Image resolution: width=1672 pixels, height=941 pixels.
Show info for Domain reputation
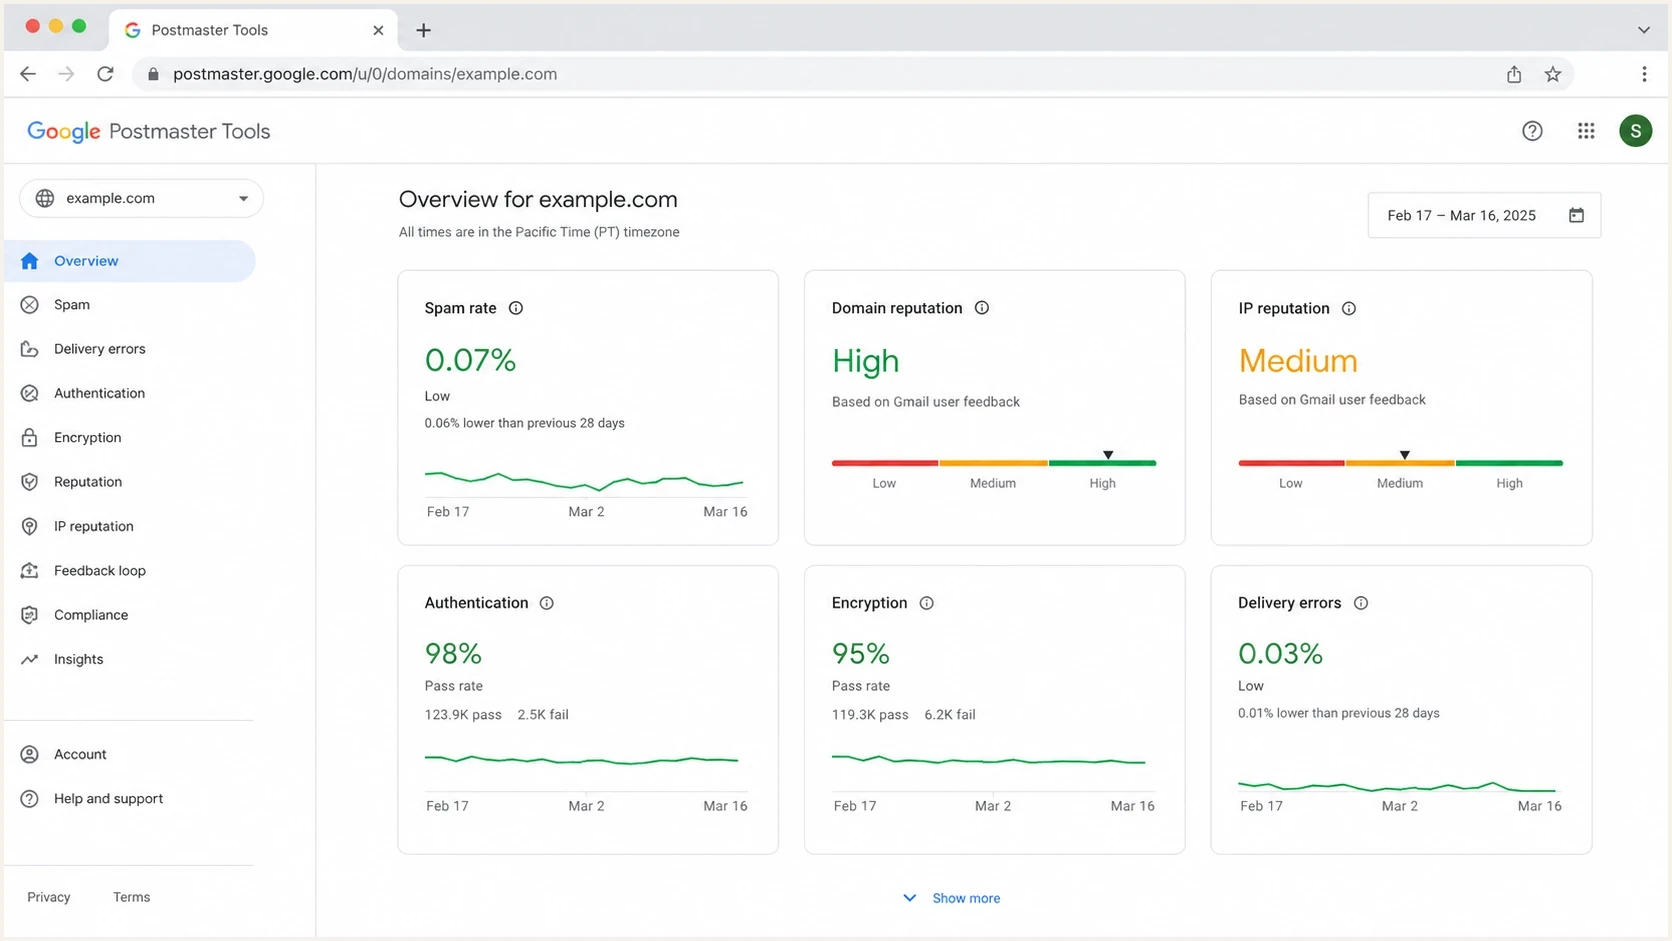tap(982, 308)
